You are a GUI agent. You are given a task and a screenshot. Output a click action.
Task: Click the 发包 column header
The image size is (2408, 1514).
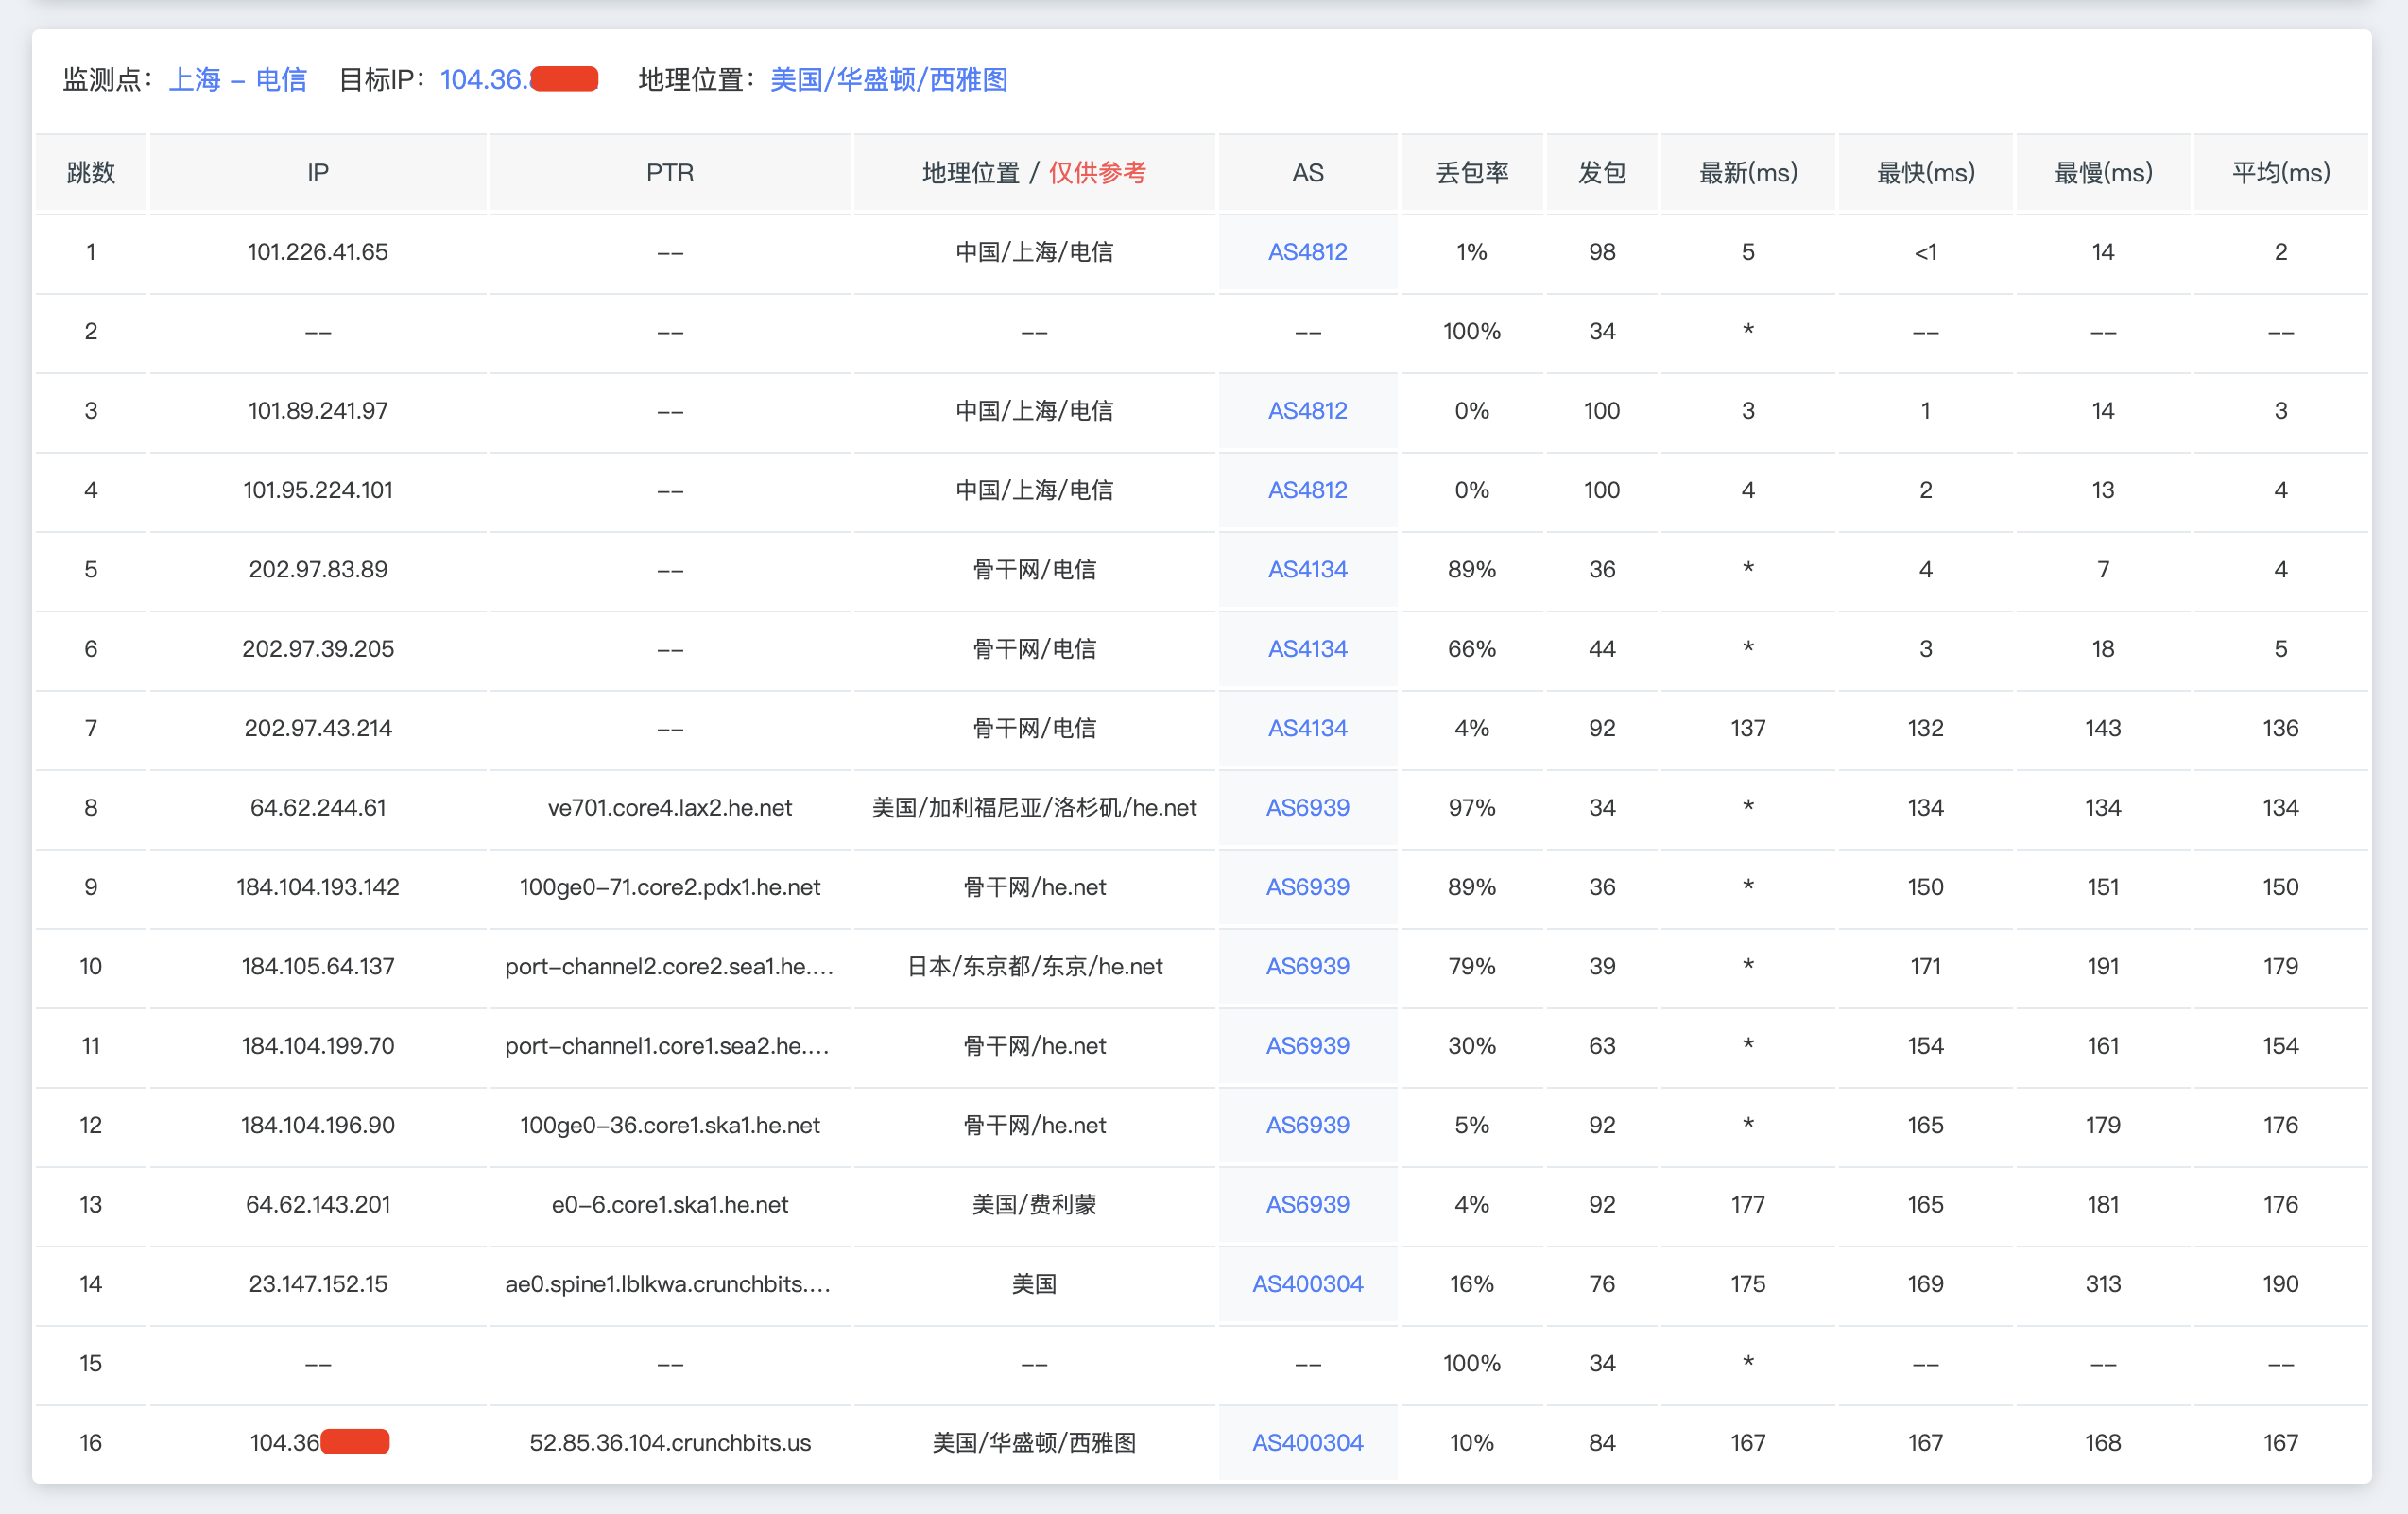[x=1602, y=173]
